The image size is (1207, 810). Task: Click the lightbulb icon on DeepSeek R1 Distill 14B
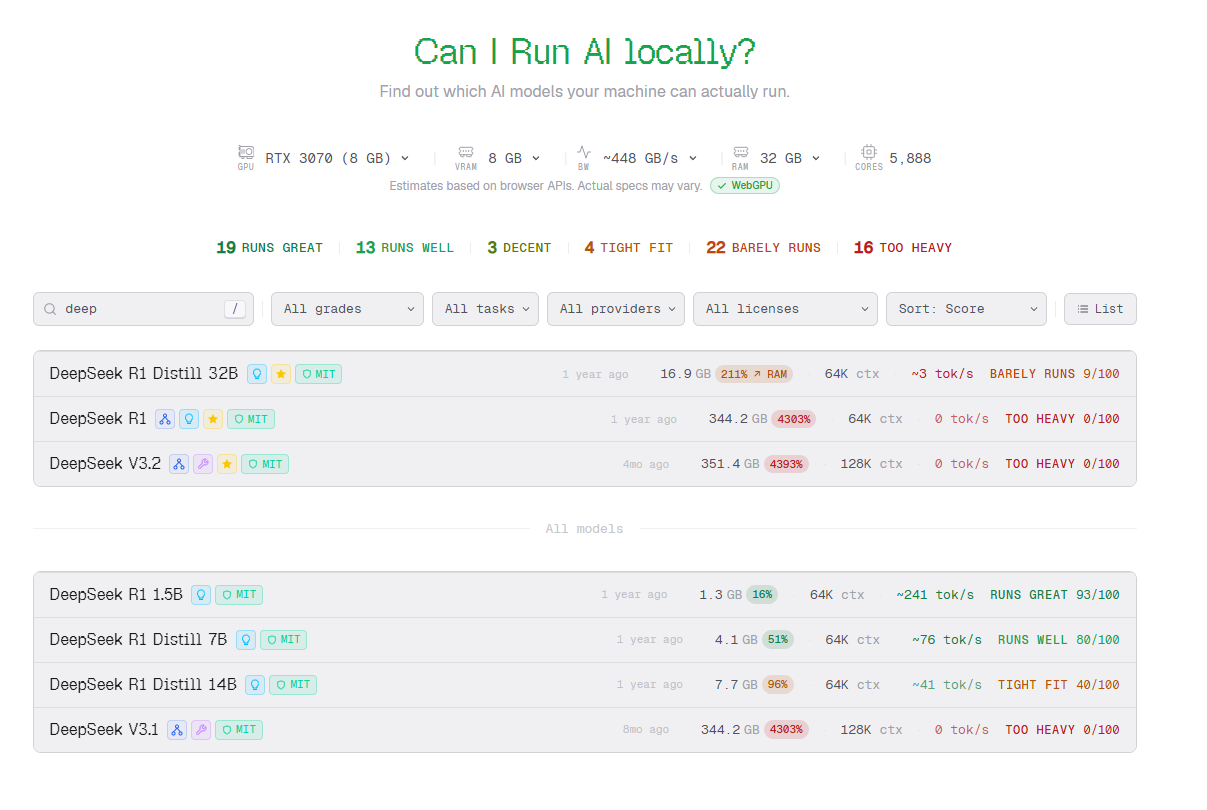[255, 685]
